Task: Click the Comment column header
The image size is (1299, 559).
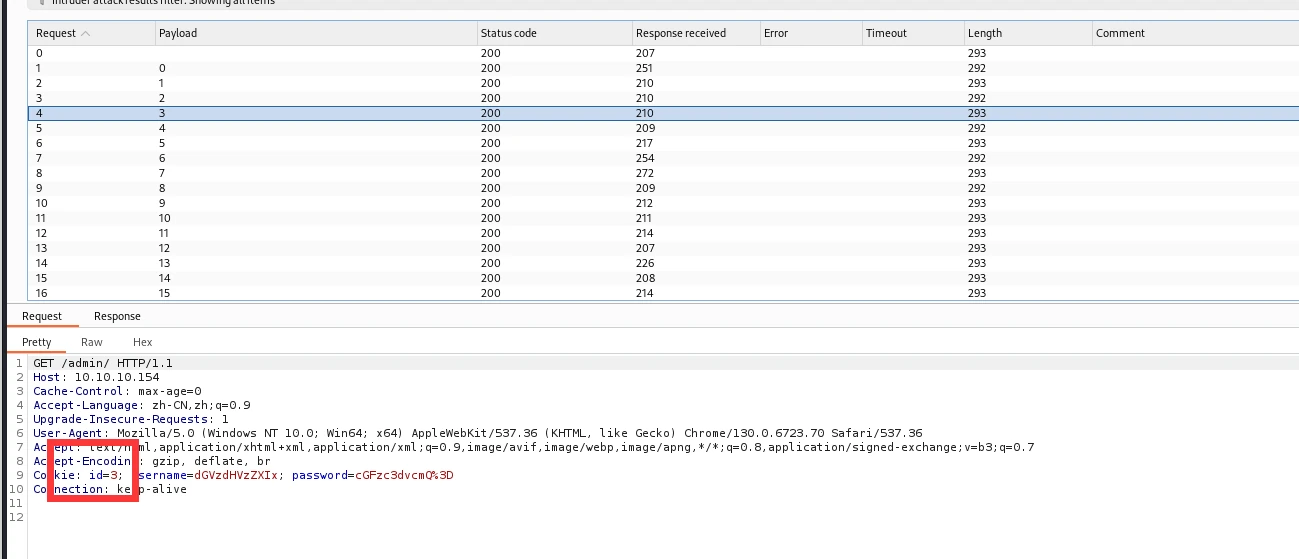Action: tap(1195, 33)
